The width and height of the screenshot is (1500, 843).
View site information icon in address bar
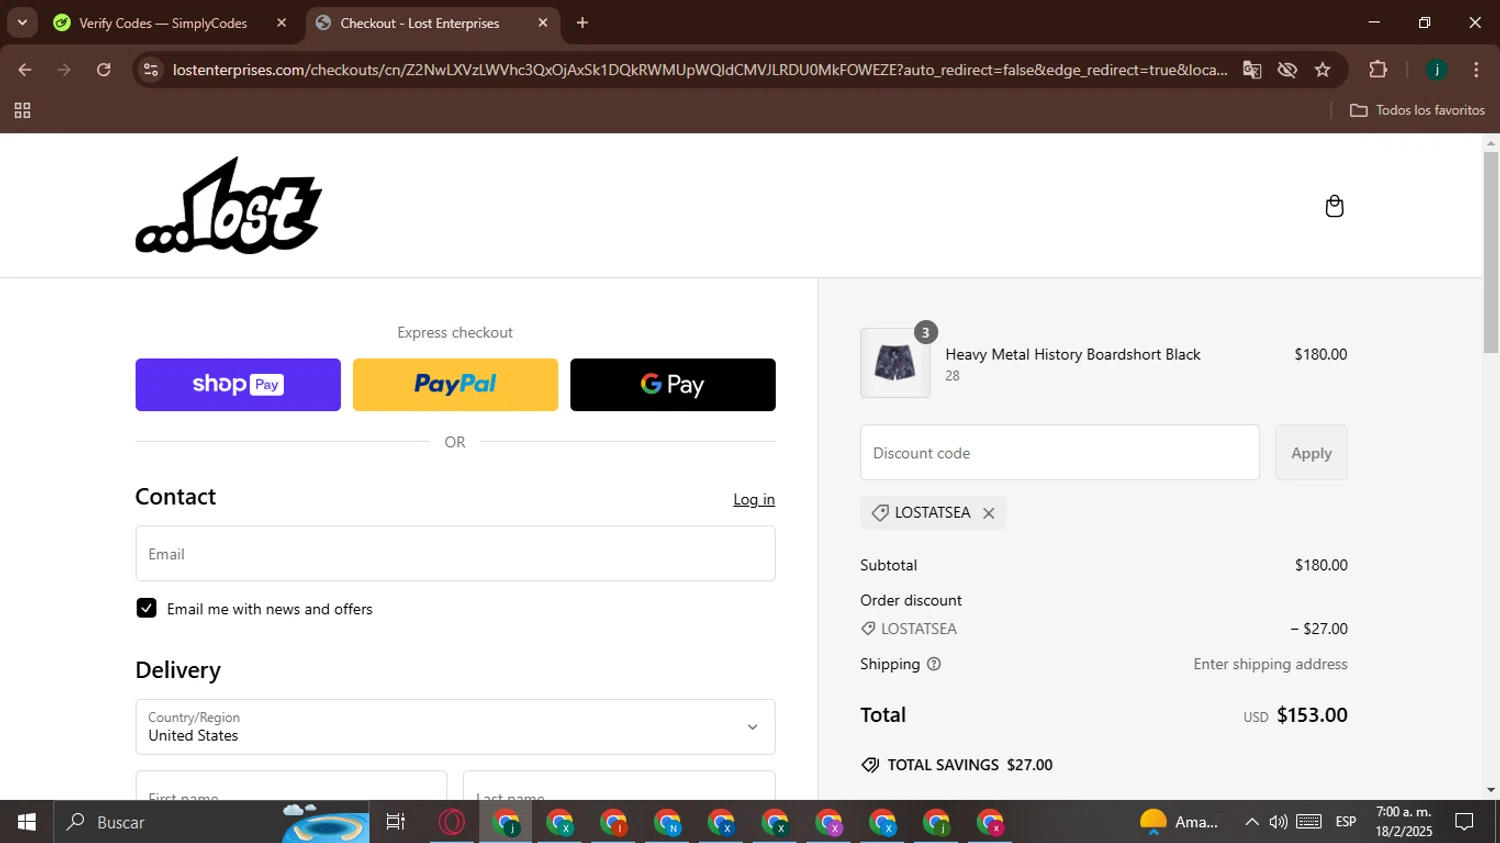[x=151, y=70]
